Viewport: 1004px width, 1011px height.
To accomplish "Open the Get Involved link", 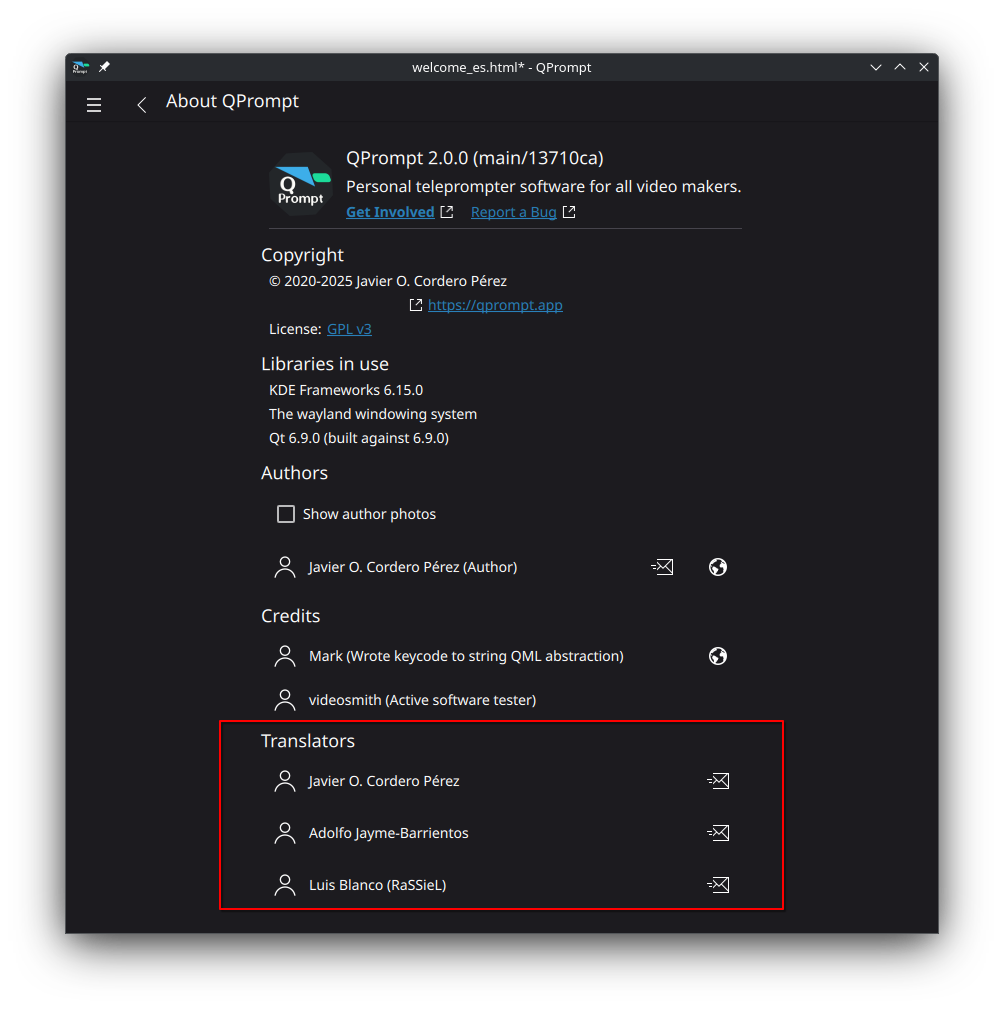I will pos(390,212).
